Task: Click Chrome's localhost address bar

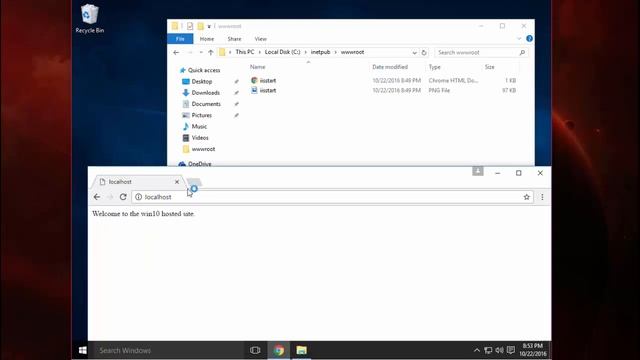Action: point(332,197)
